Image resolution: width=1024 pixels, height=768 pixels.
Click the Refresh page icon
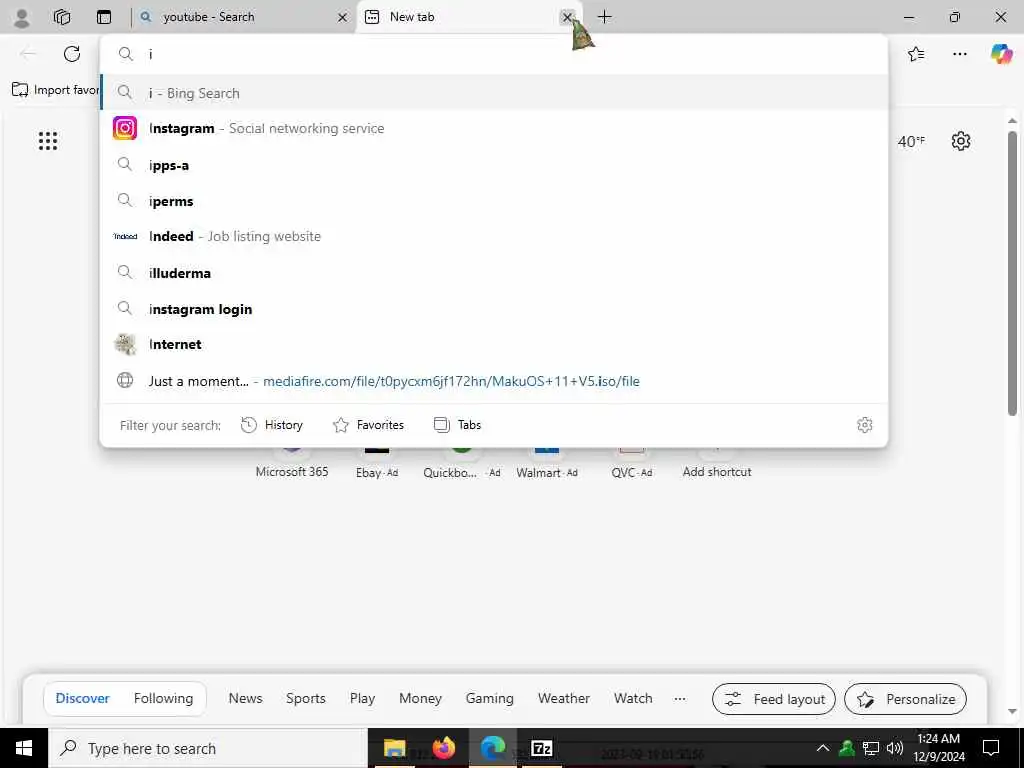(72, 54)
